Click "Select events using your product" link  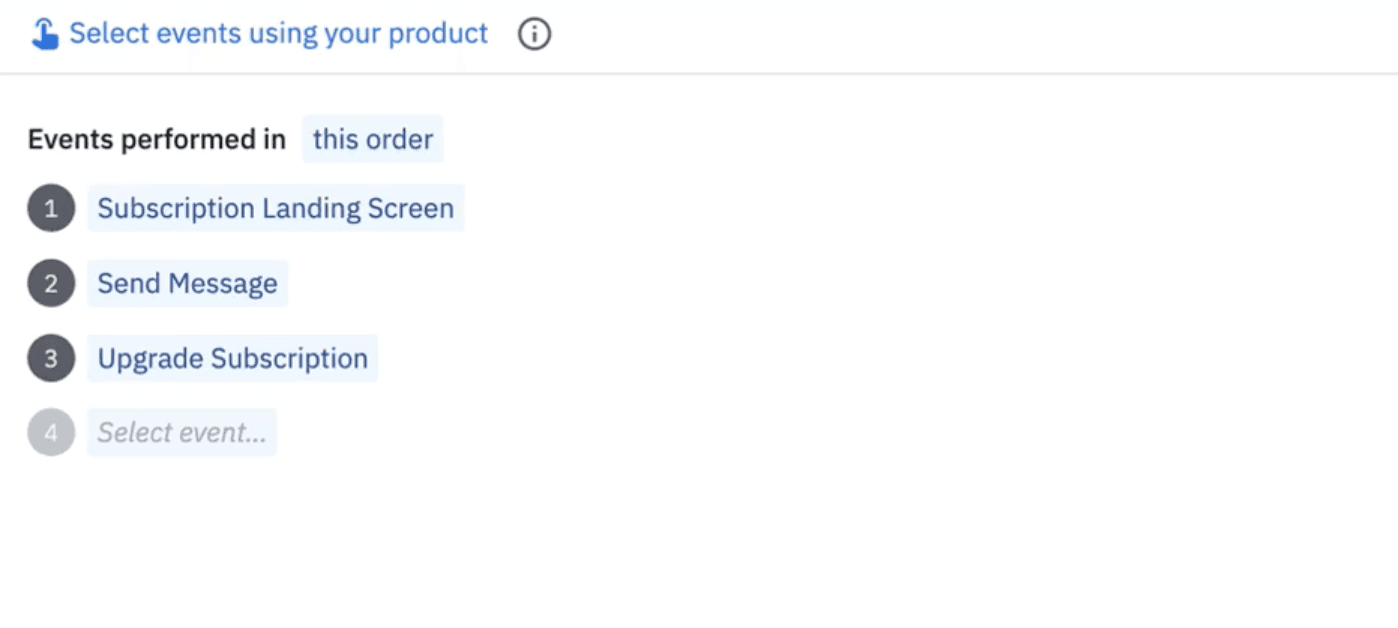[x=278, y=34]
